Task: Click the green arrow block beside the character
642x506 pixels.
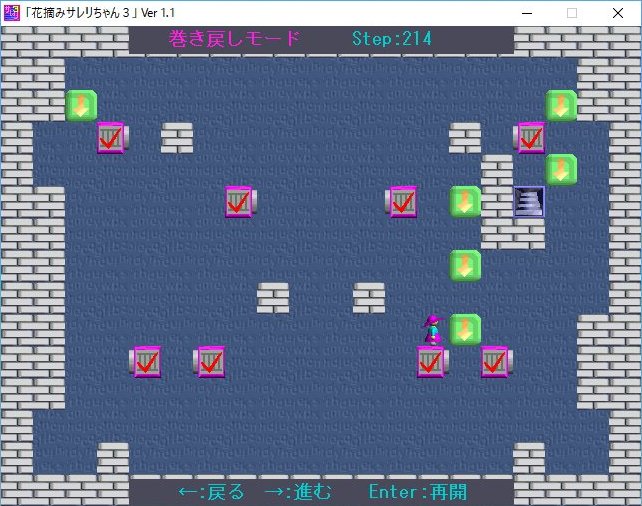Action: tap(465, 329)
